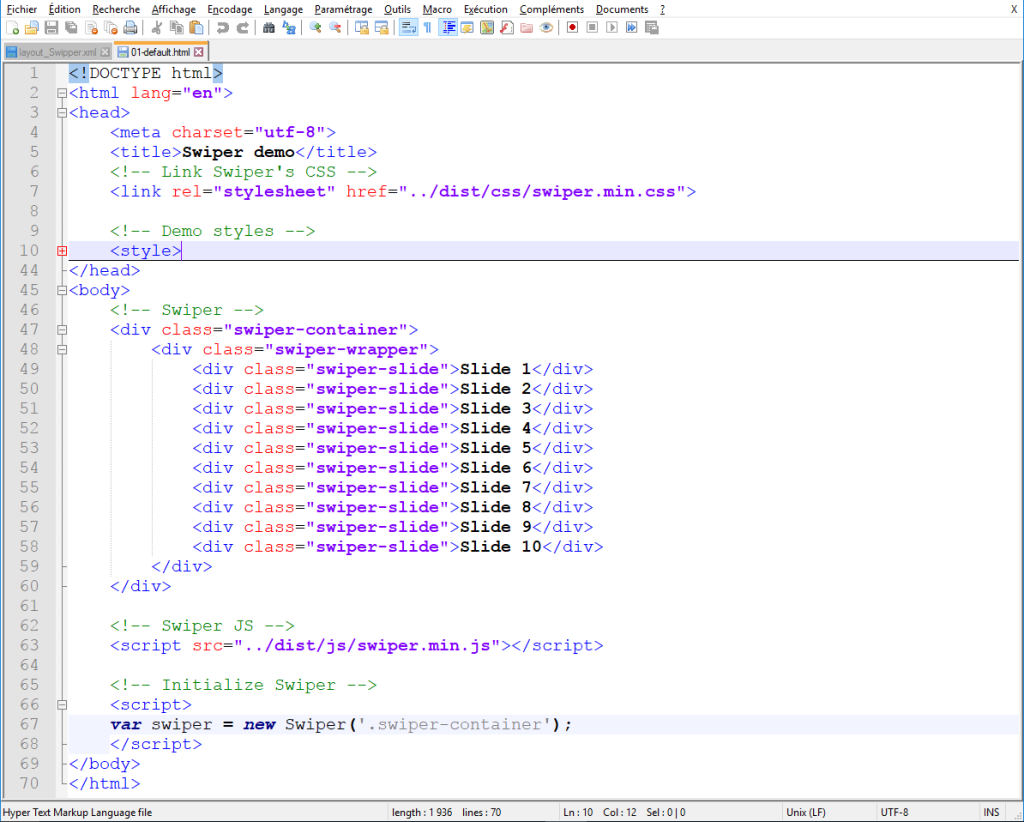Viewport: 1024px width, 822px height.
Task: Click line number 67 in the margin
Action: click(29, 724)
